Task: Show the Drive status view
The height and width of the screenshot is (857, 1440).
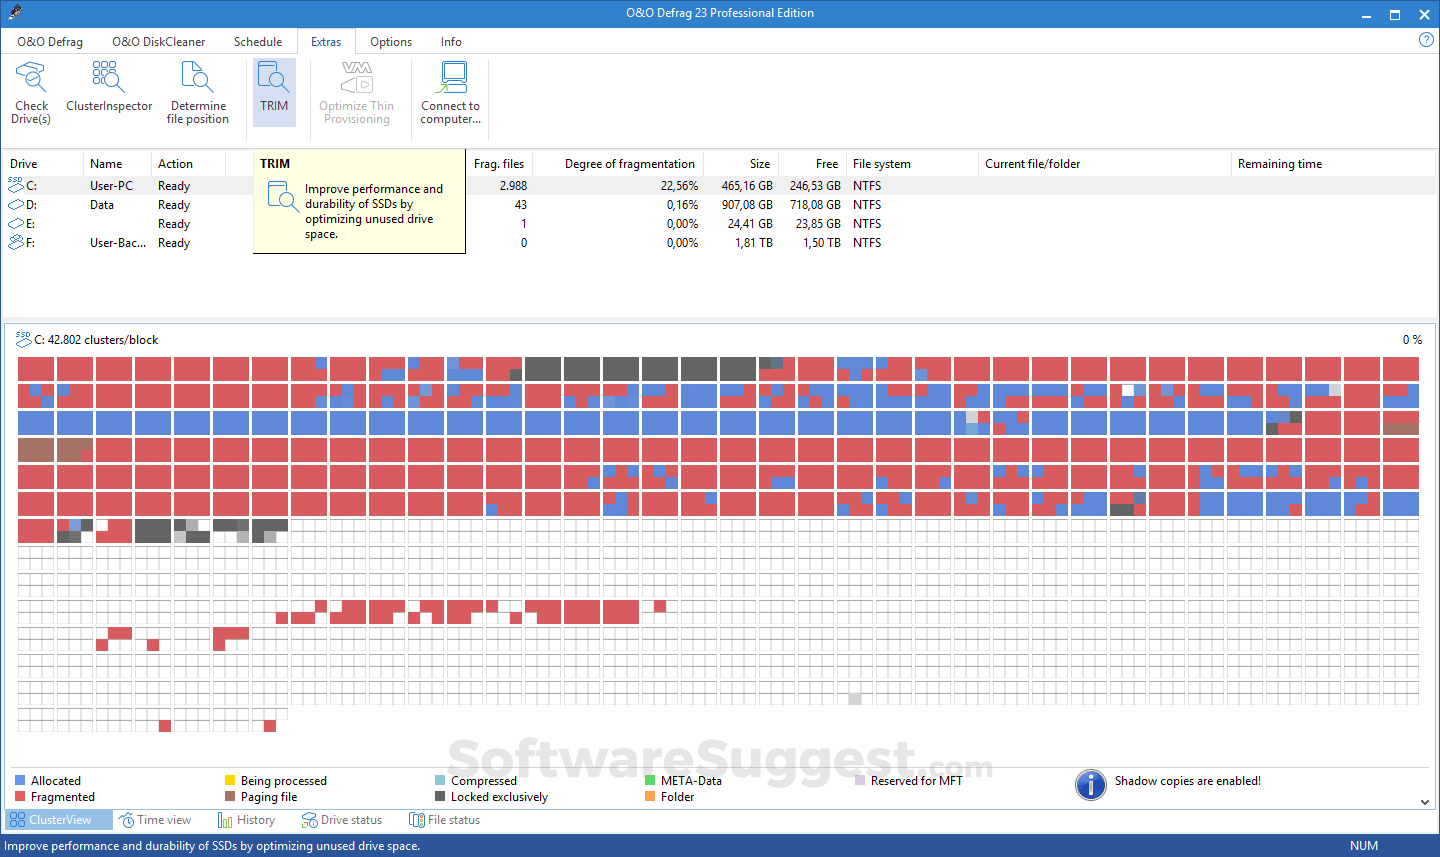Action: (343, 819)
